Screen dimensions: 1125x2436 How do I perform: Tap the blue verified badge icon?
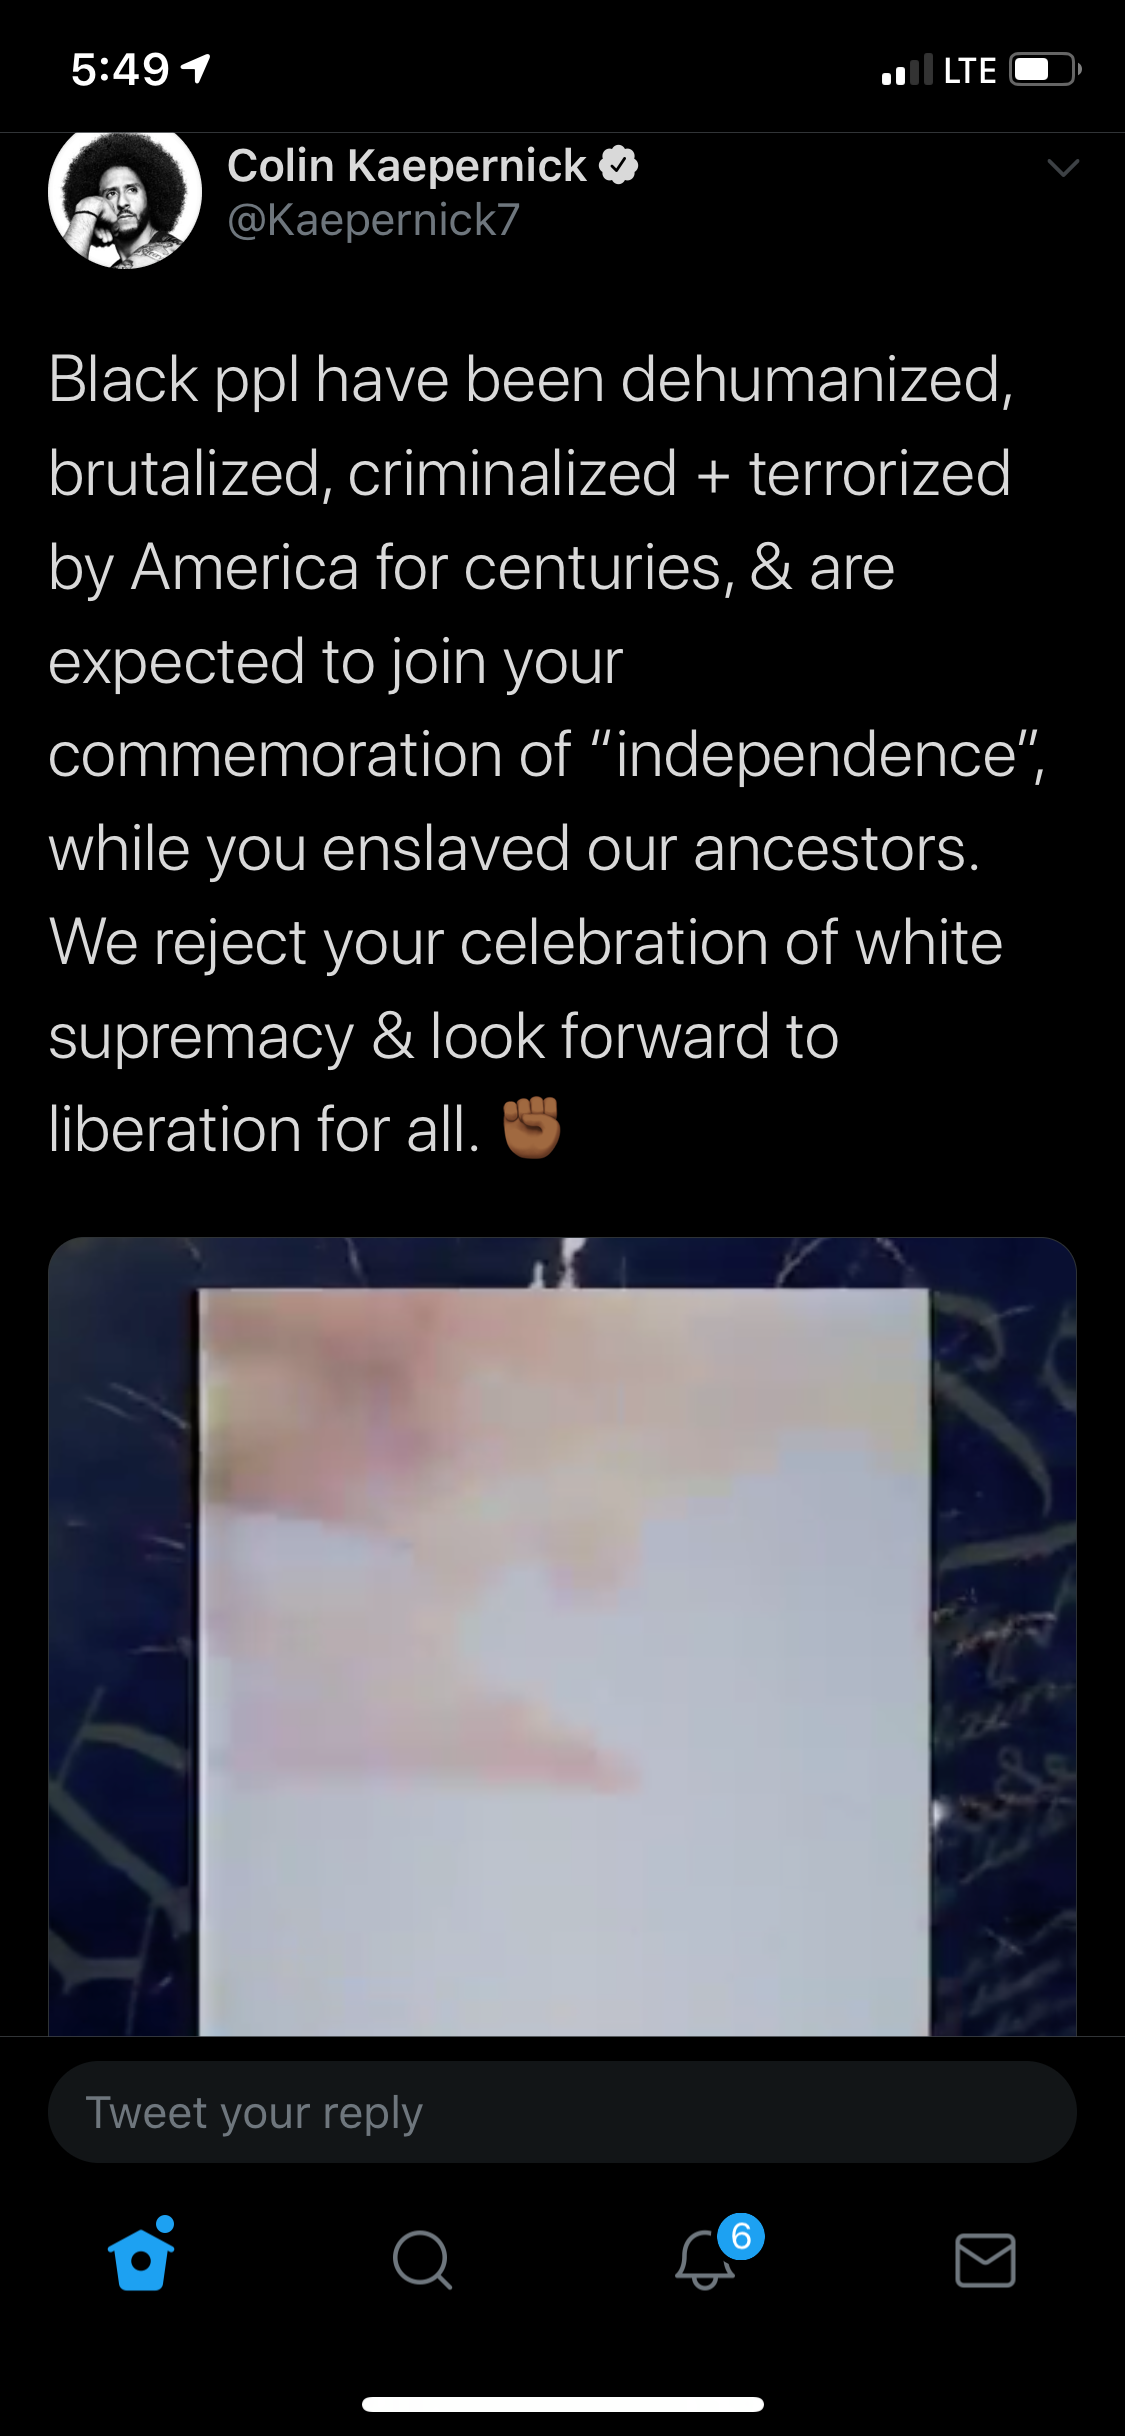point(619,166)
